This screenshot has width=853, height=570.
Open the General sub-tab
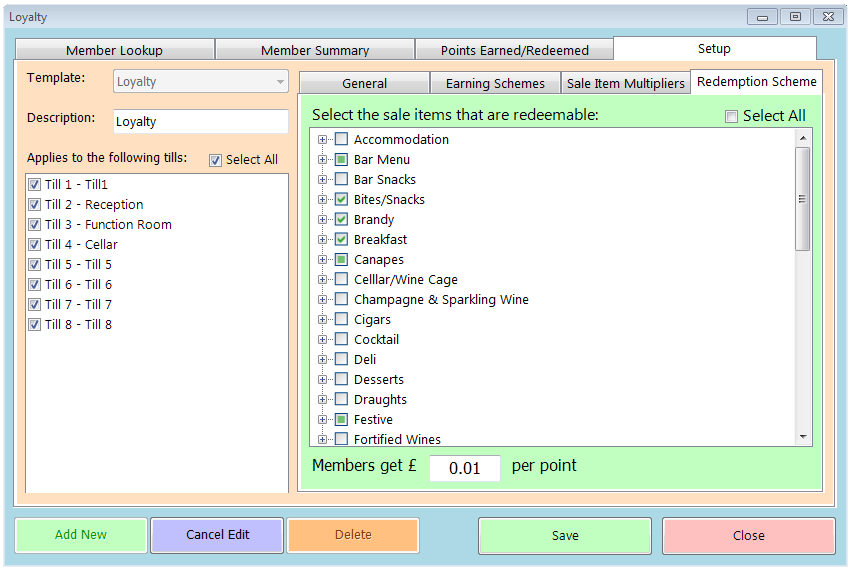point(364,83)
